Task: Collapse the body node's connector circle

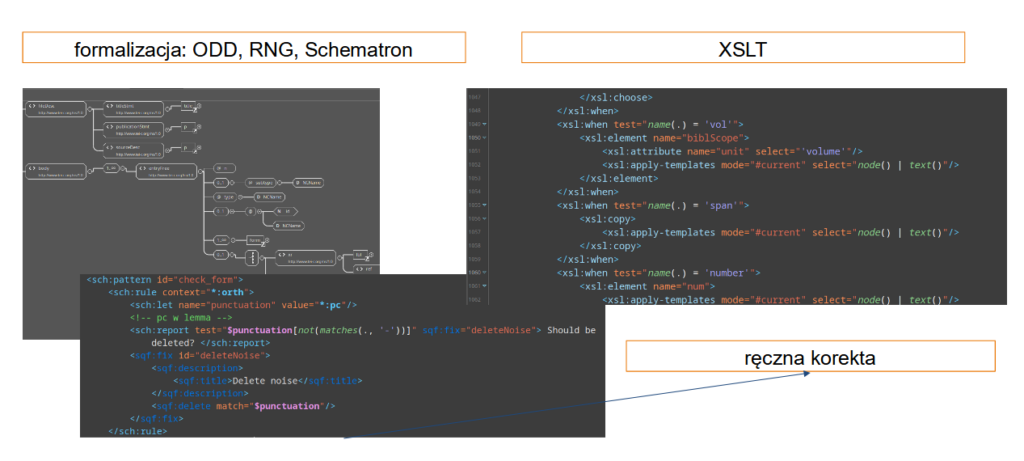Action: point(91,172)
